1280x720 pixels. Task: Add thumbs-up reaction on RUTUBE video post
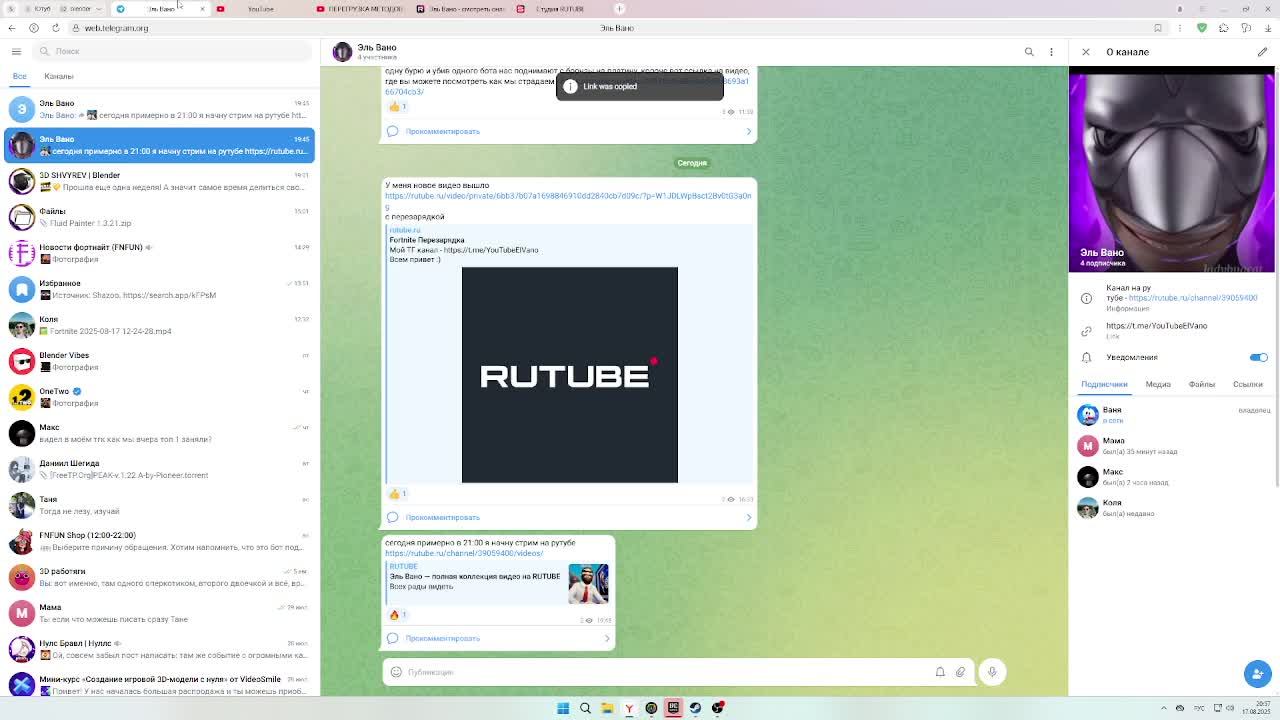(x=397, y=494)
